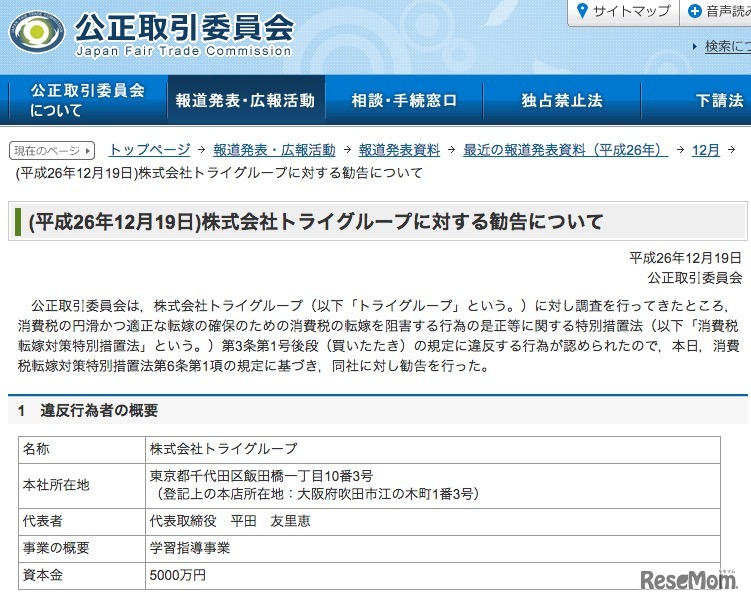Click the section heading 1 違反行為者の概要
The width and height of the screenshot is (751, 603).
tap(88, 410)
